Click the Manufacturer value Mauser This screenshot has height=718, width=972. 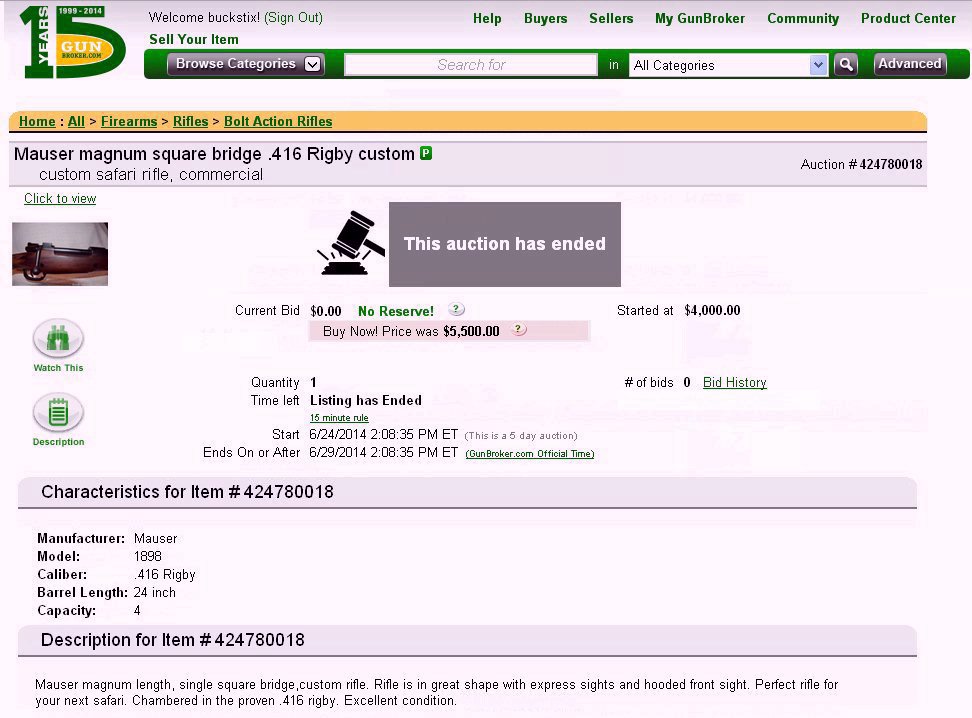coord(156,539)
